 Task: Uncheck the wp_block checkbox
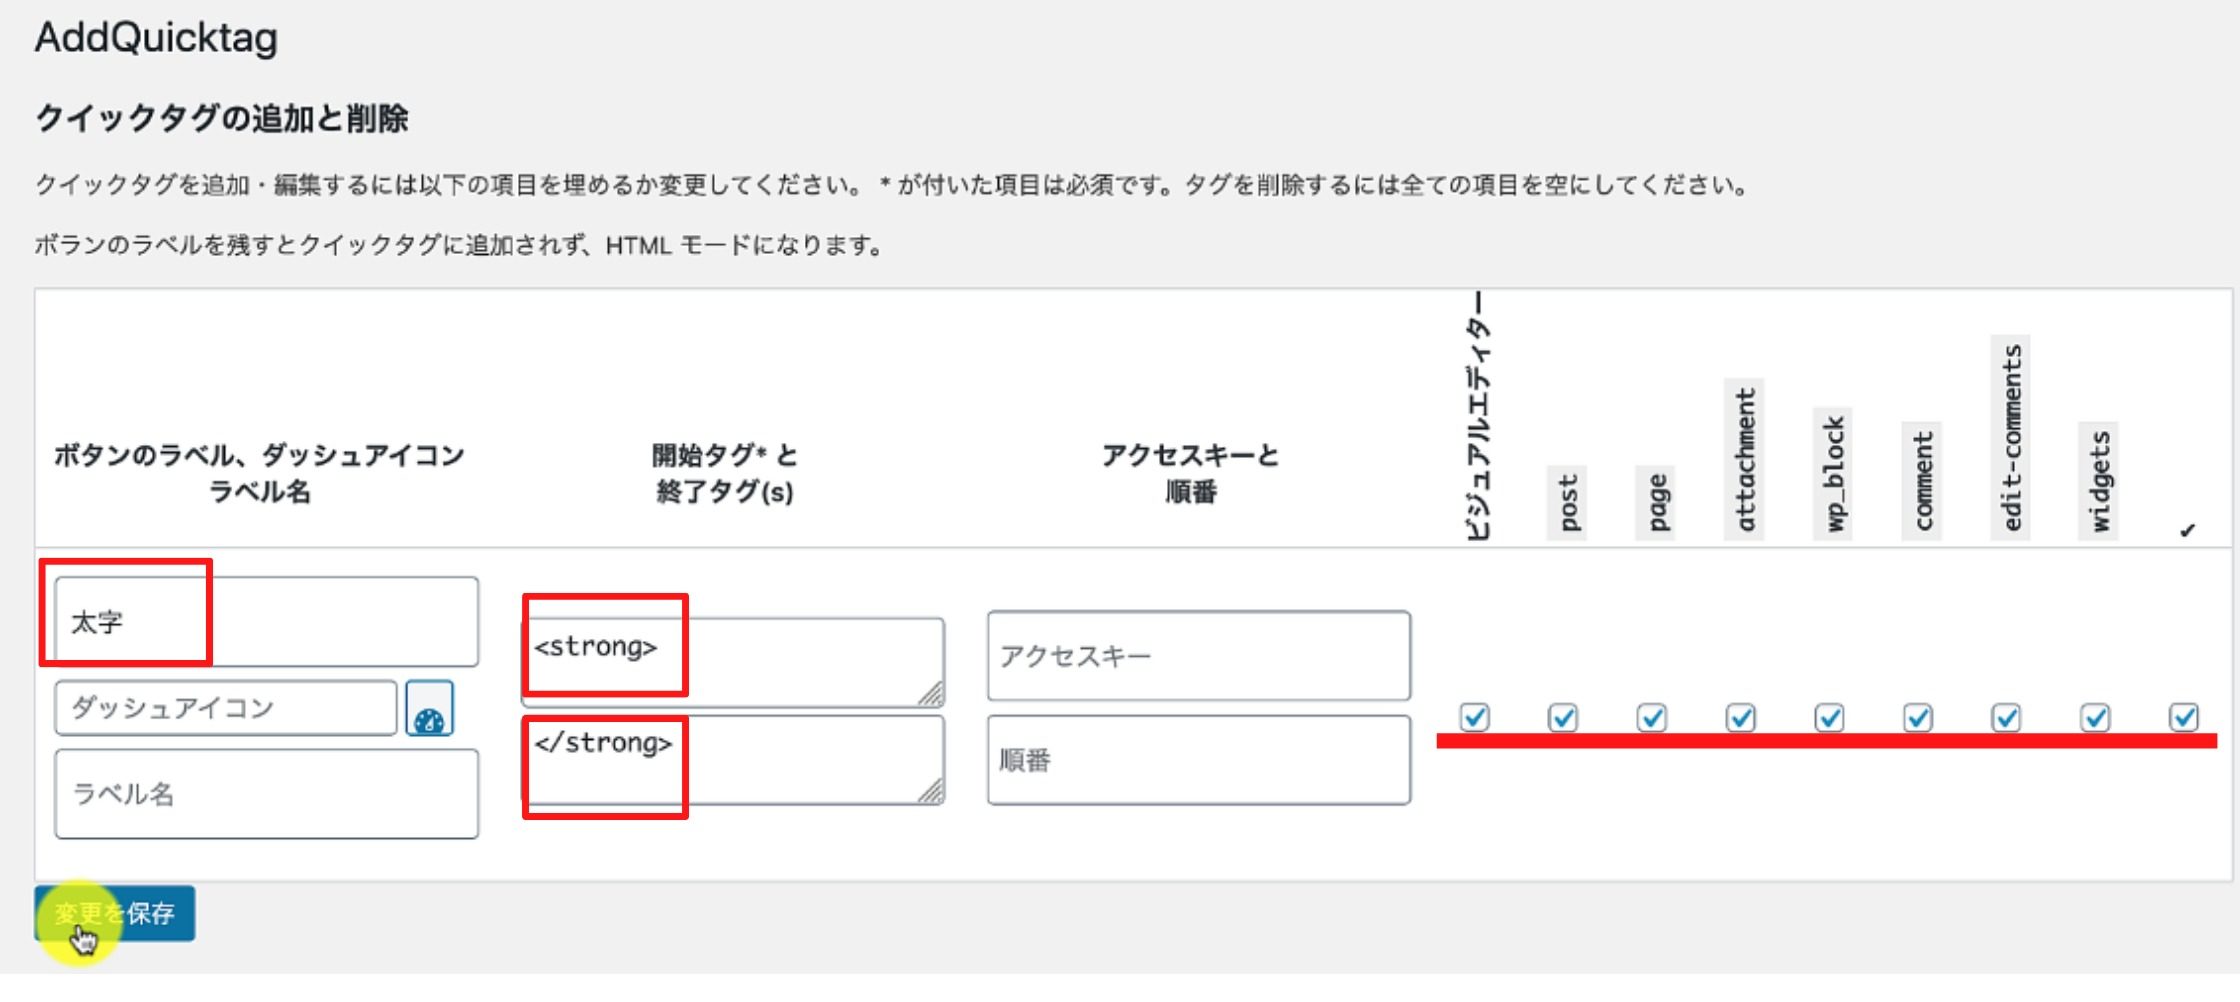(1831, 718)
